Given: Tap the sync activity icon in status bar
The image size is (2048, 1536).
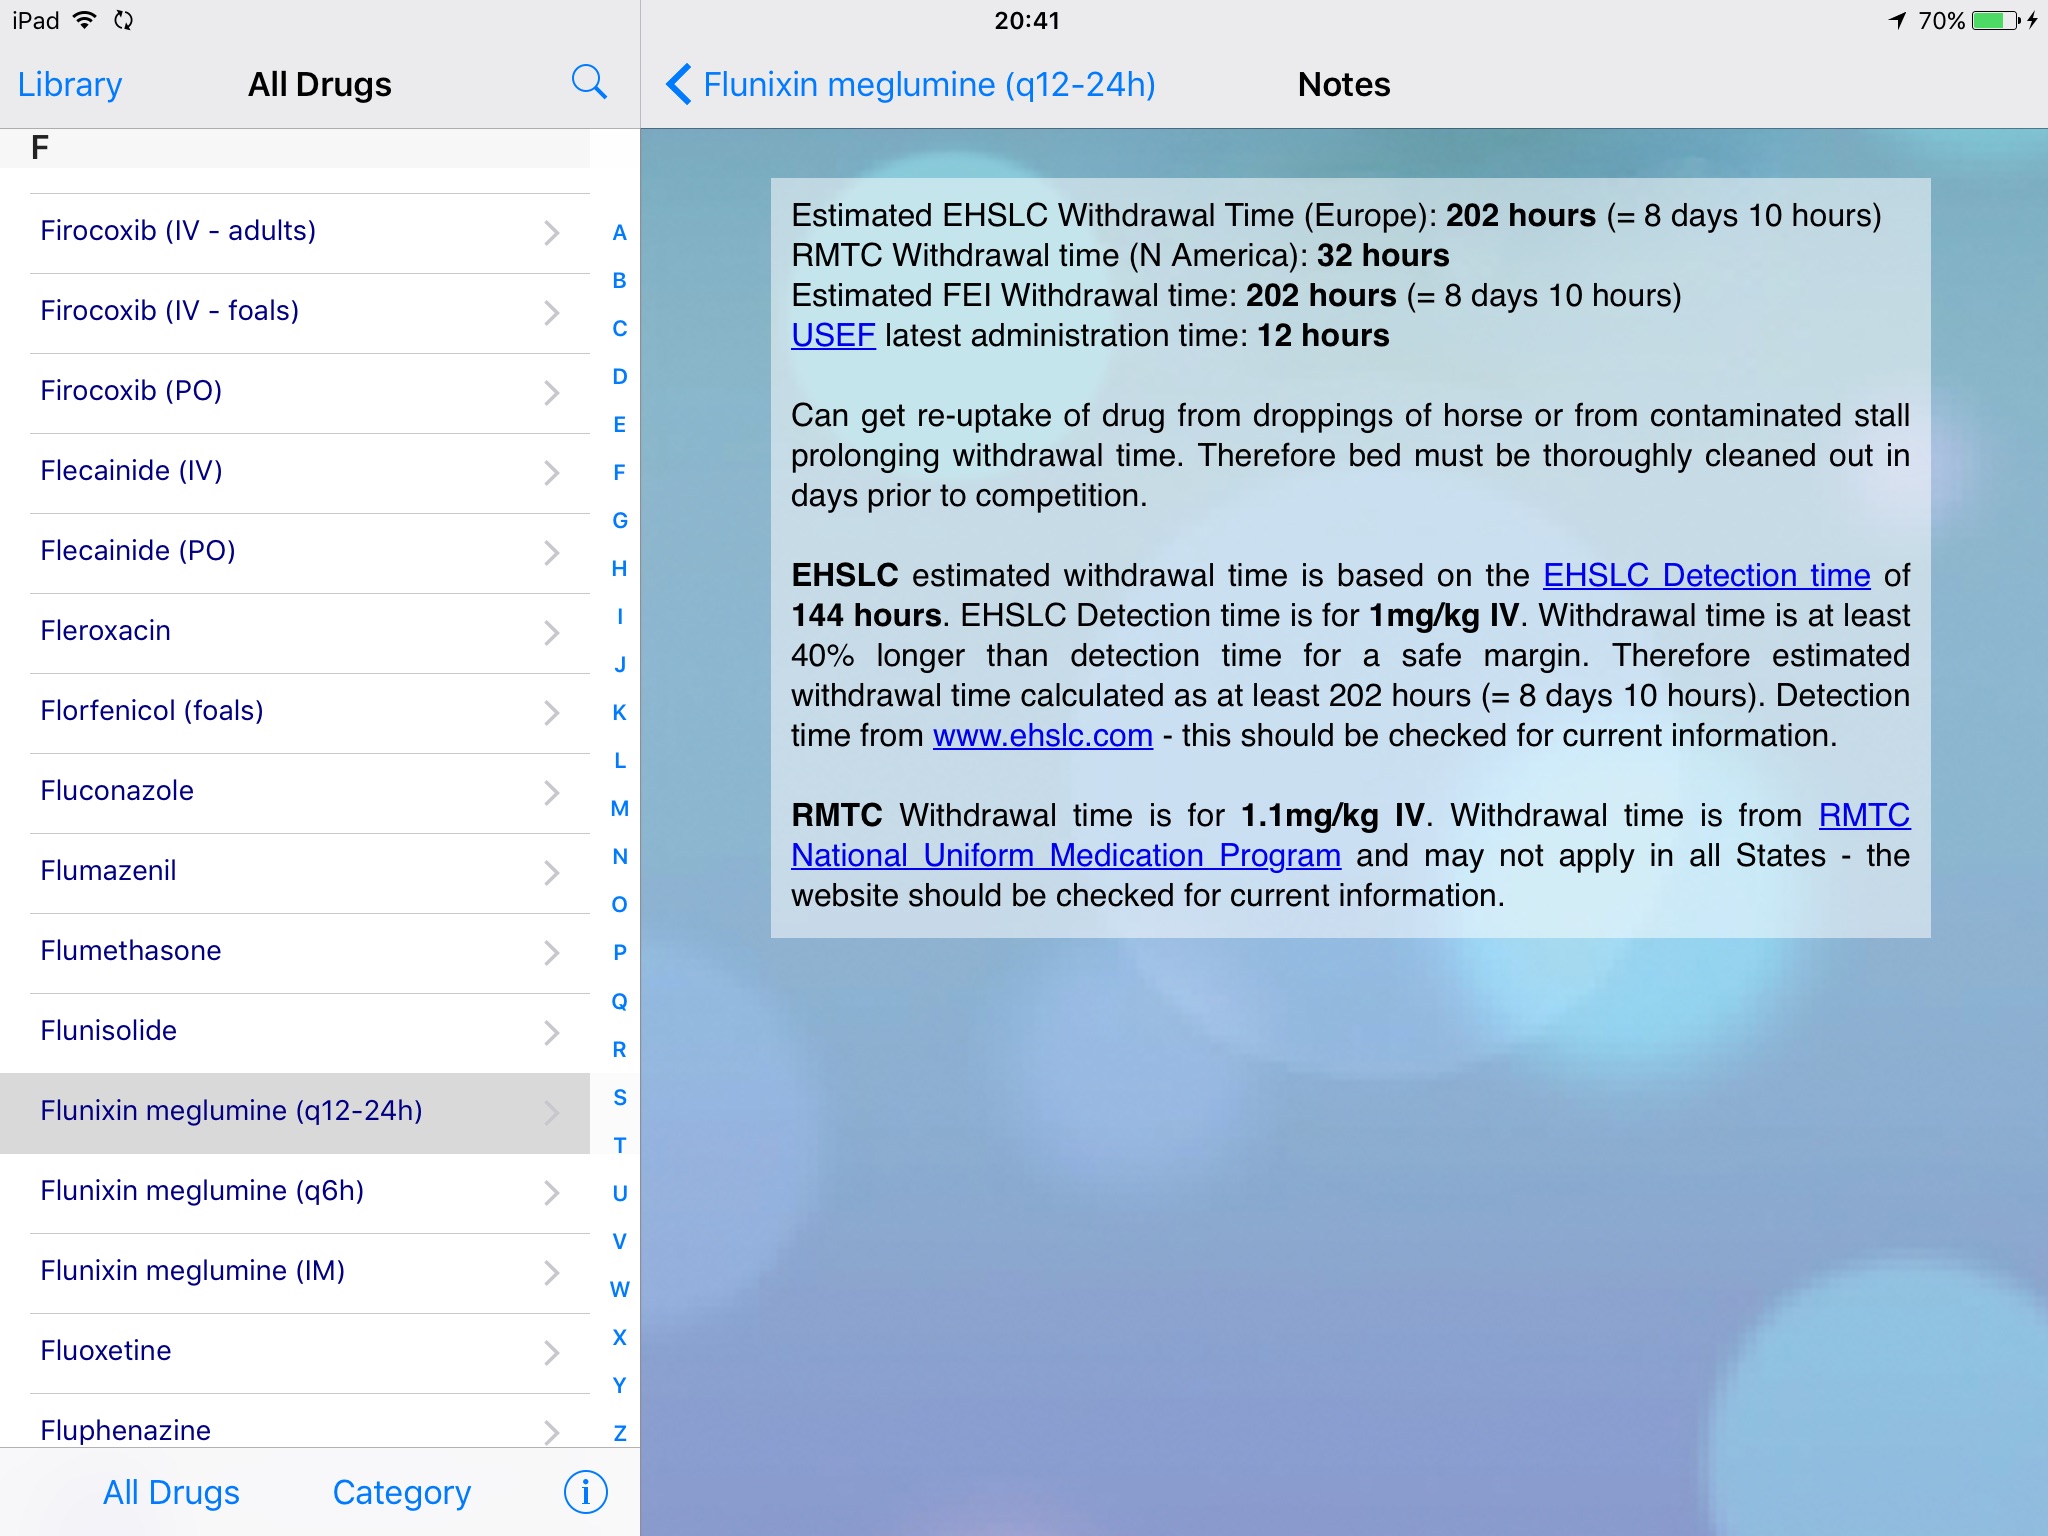Looking at the screenshot, I should (x=123, y=20).
